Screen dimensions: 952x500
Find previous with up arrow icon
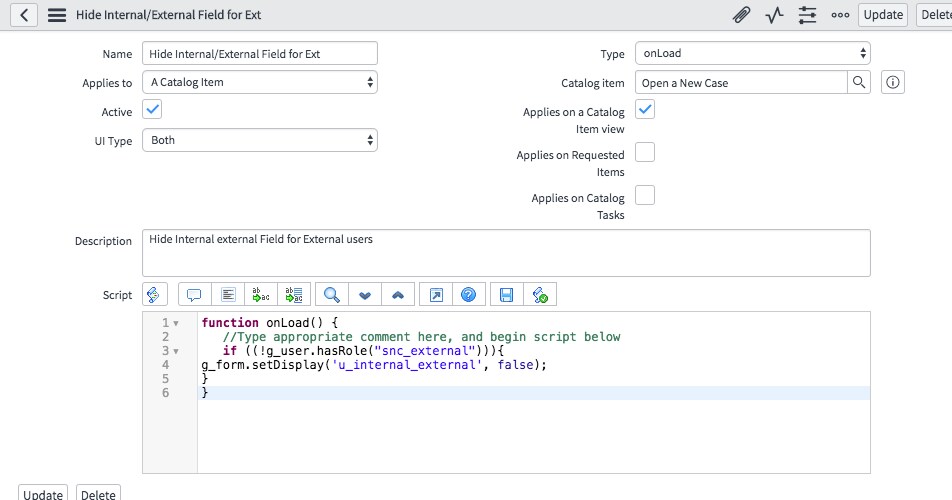click(x=398, y=295)
